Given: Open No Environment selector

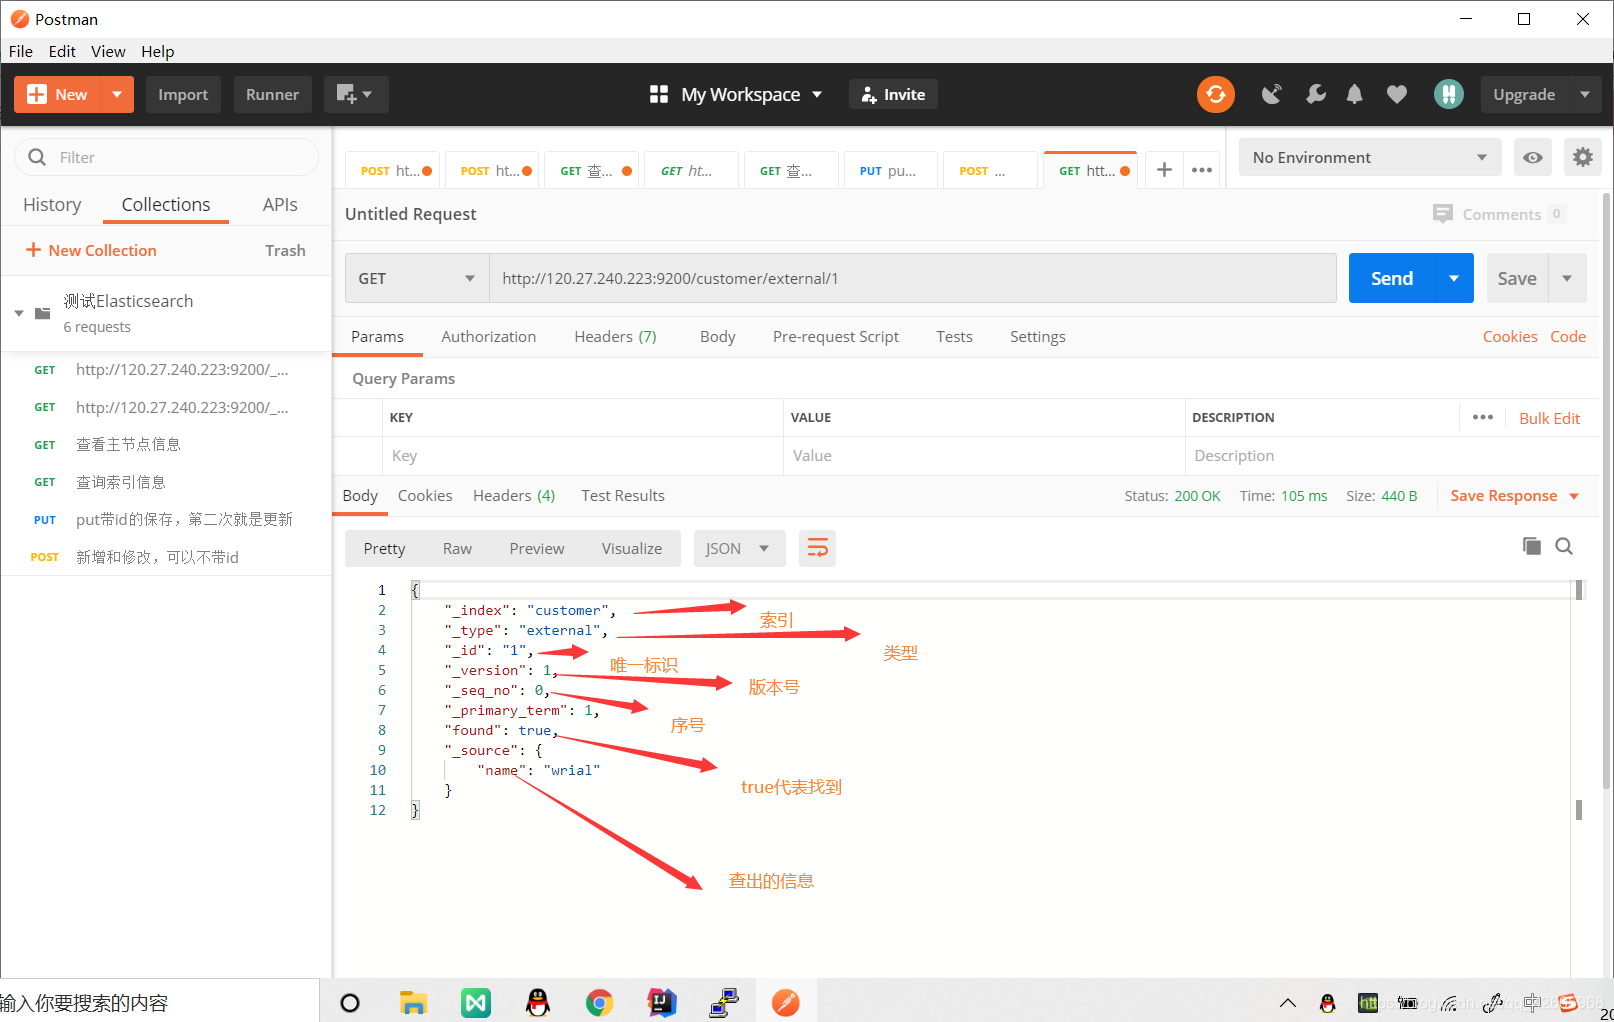Looking at the screenshot, I should [x=1369, y=157].
